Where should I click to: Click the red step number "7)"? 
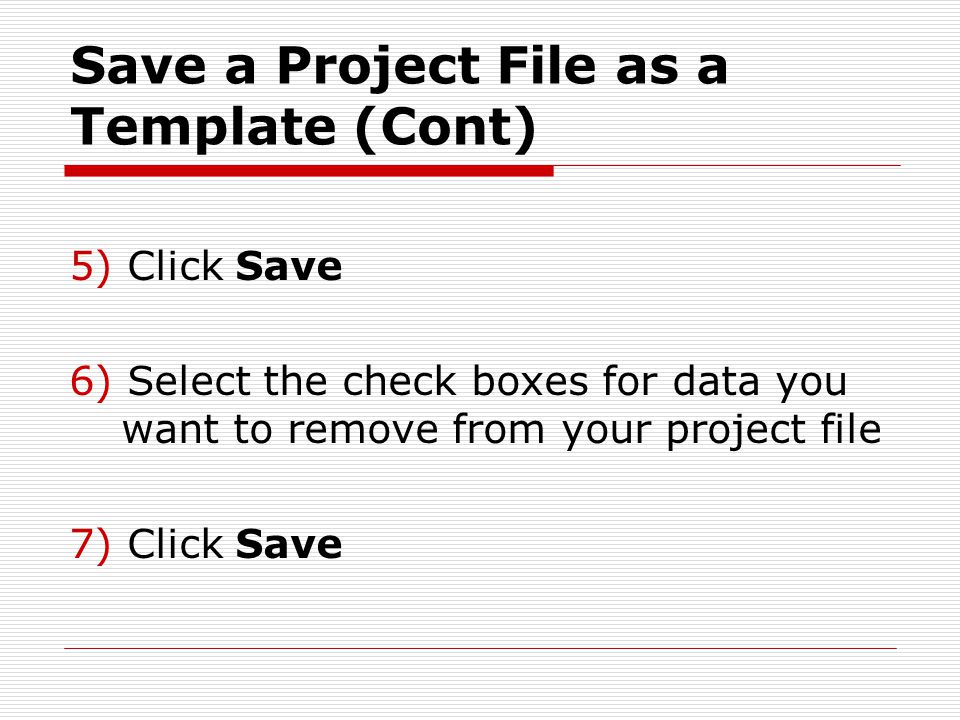pos(91,544)
